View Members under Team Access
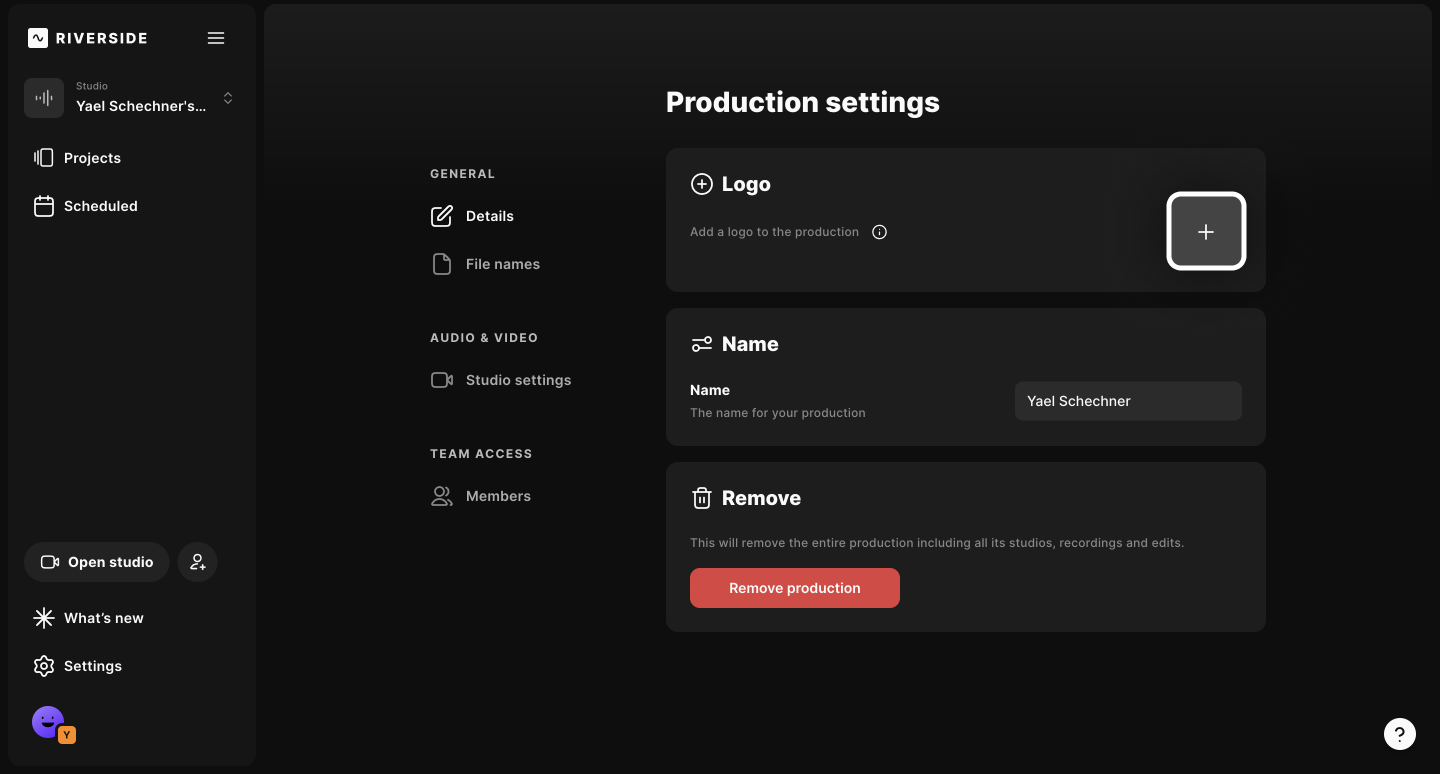Screen dimensions: 1440x774 click(498, 496)
